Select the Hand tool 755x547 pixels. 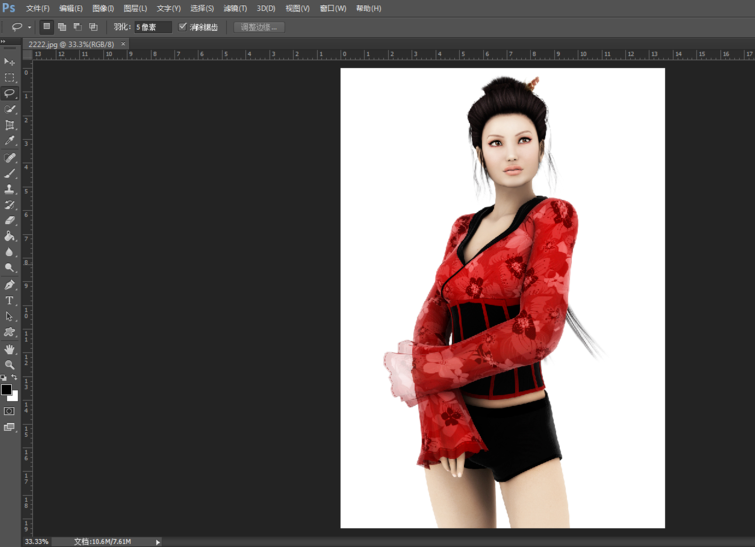click(x=10, y=349)
